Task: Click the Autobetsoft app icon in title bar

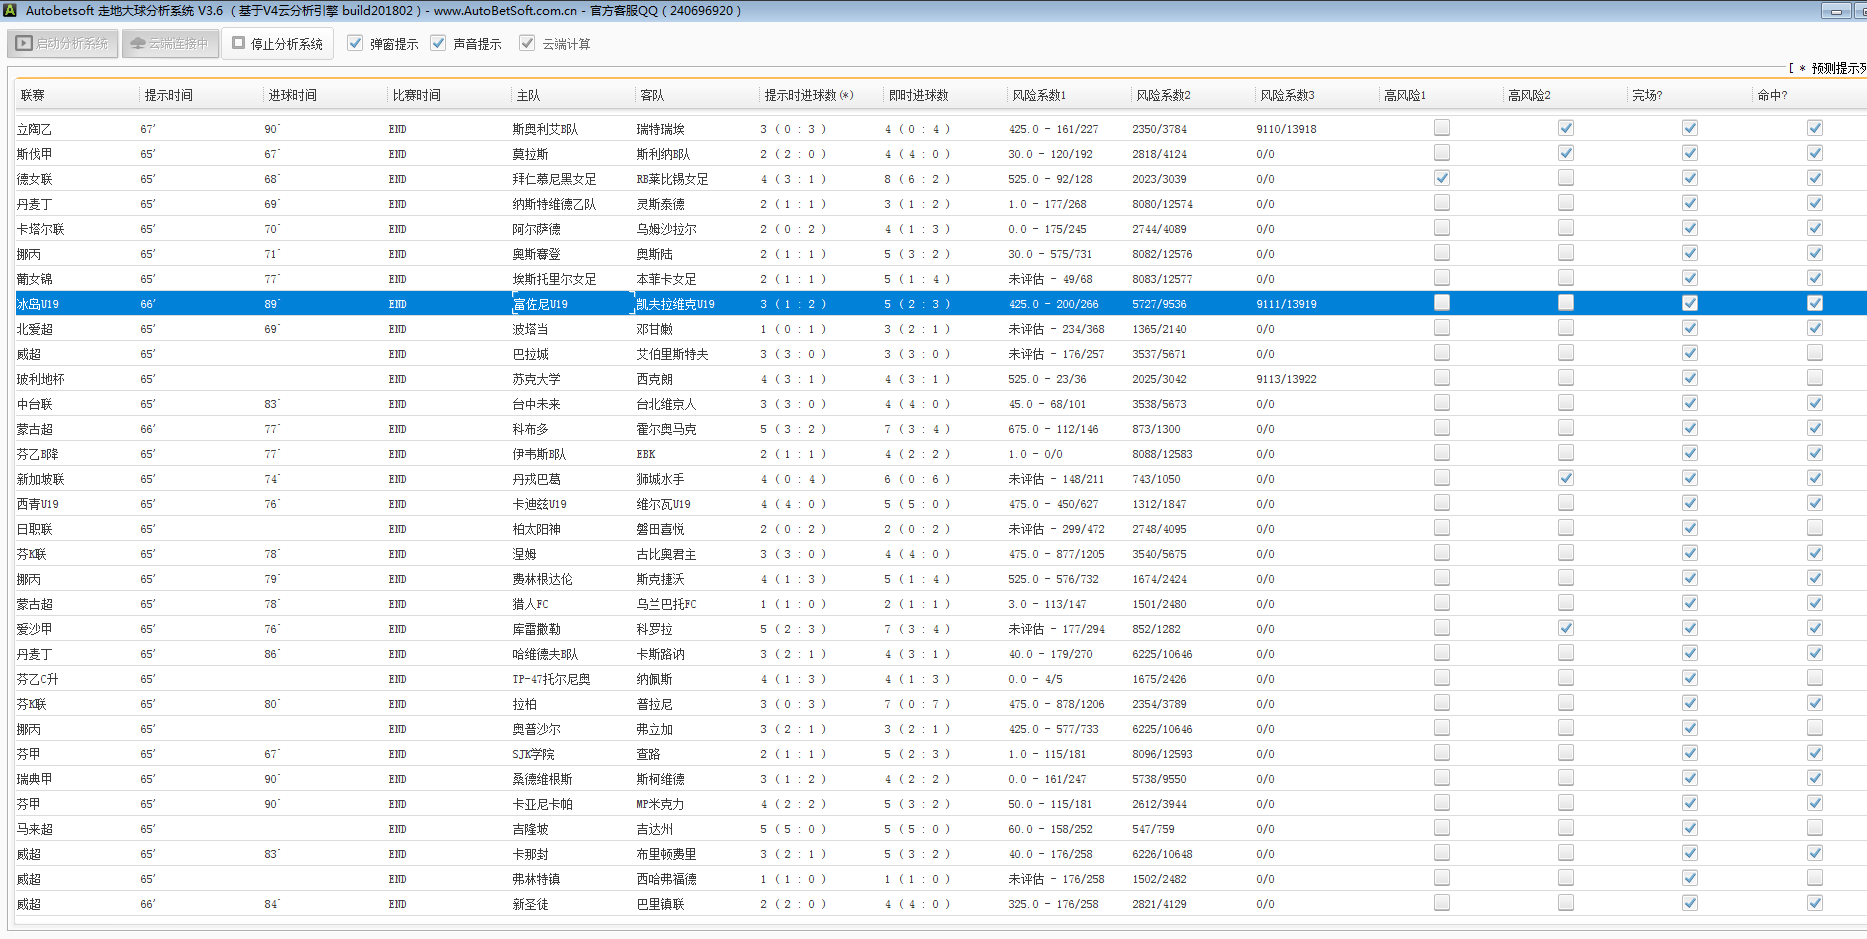Action: (10, 10)
